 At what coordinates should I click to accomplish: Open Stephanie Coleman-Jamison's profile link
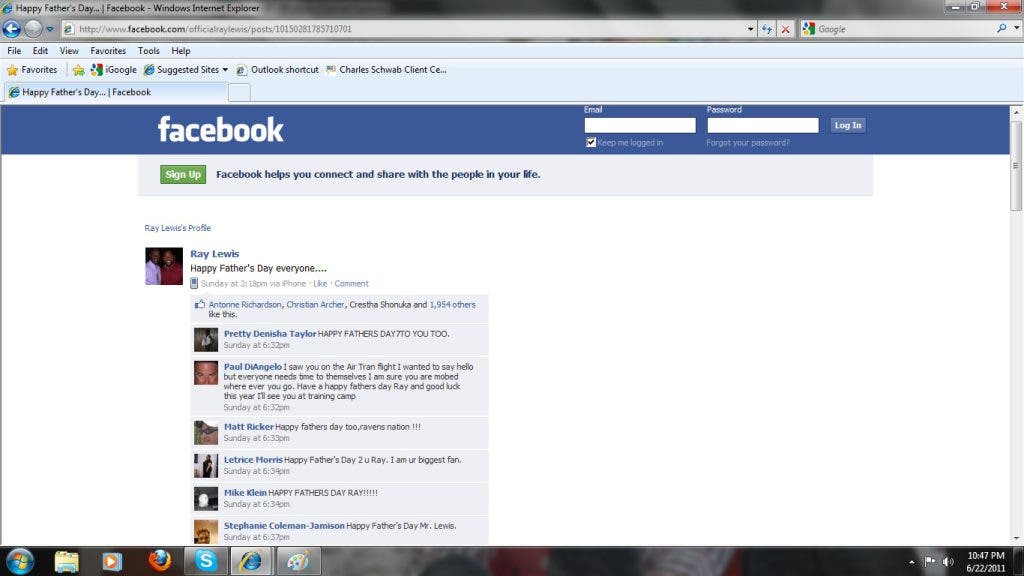tap(284, 526)
